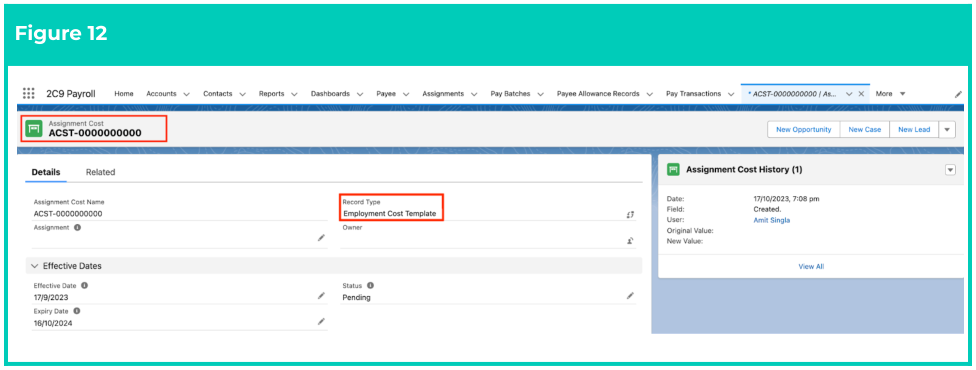976x370 pixels.
Task: Open the Assignments tab
Action: pos(443,93)
